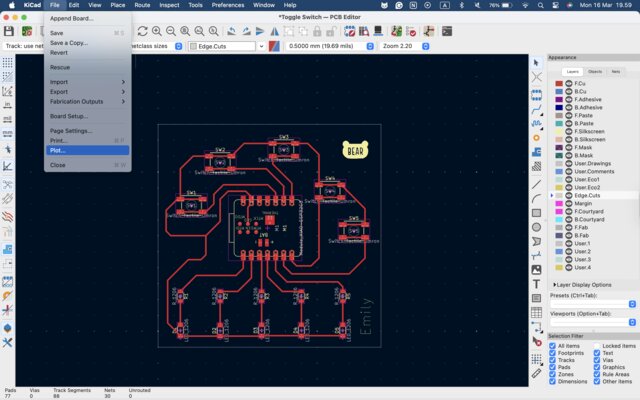Select the Tune track length tool

tap(536, 123)
